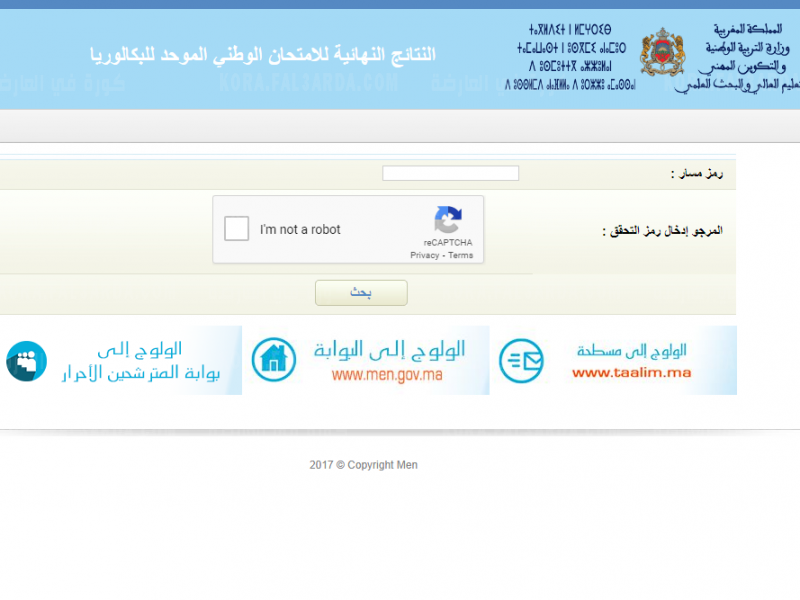
Task: Click the reCAPTCHA arrows logo
Action: 447,221
